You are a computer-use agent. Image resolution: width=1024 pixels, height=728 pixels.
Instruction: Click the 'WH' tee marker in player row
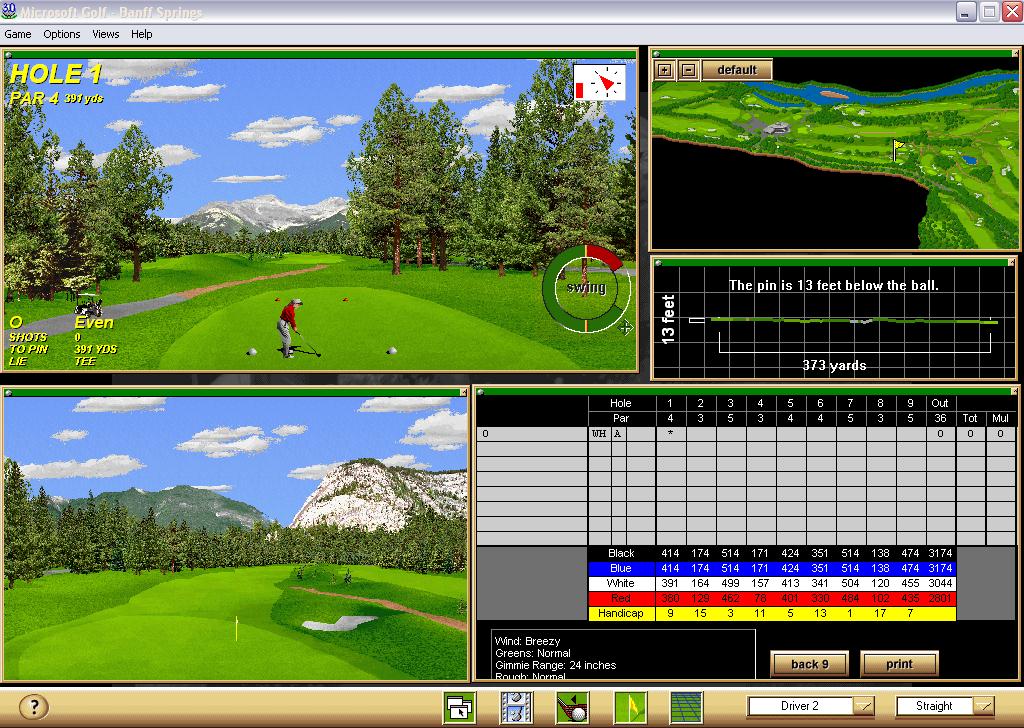point(599,434)
